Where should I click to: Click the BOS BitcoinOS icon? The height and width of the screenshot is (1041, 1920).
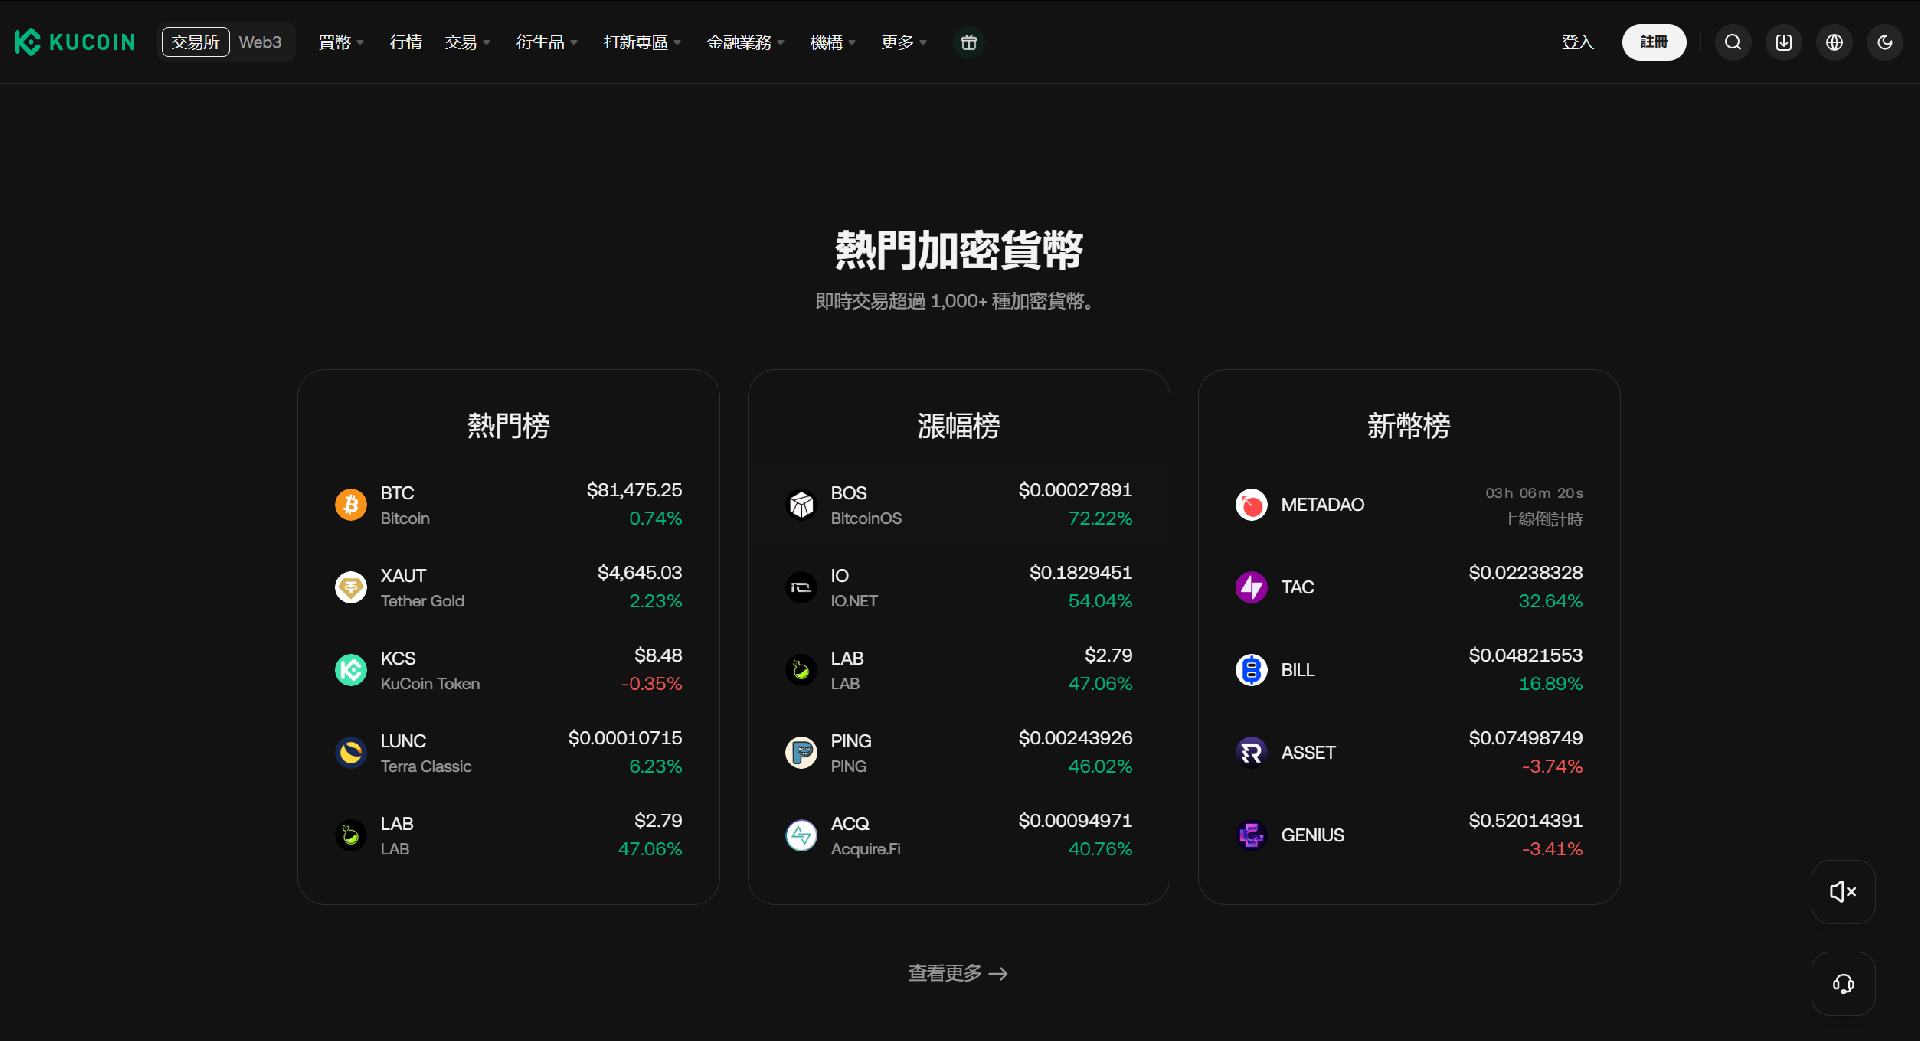pos(801,505)
